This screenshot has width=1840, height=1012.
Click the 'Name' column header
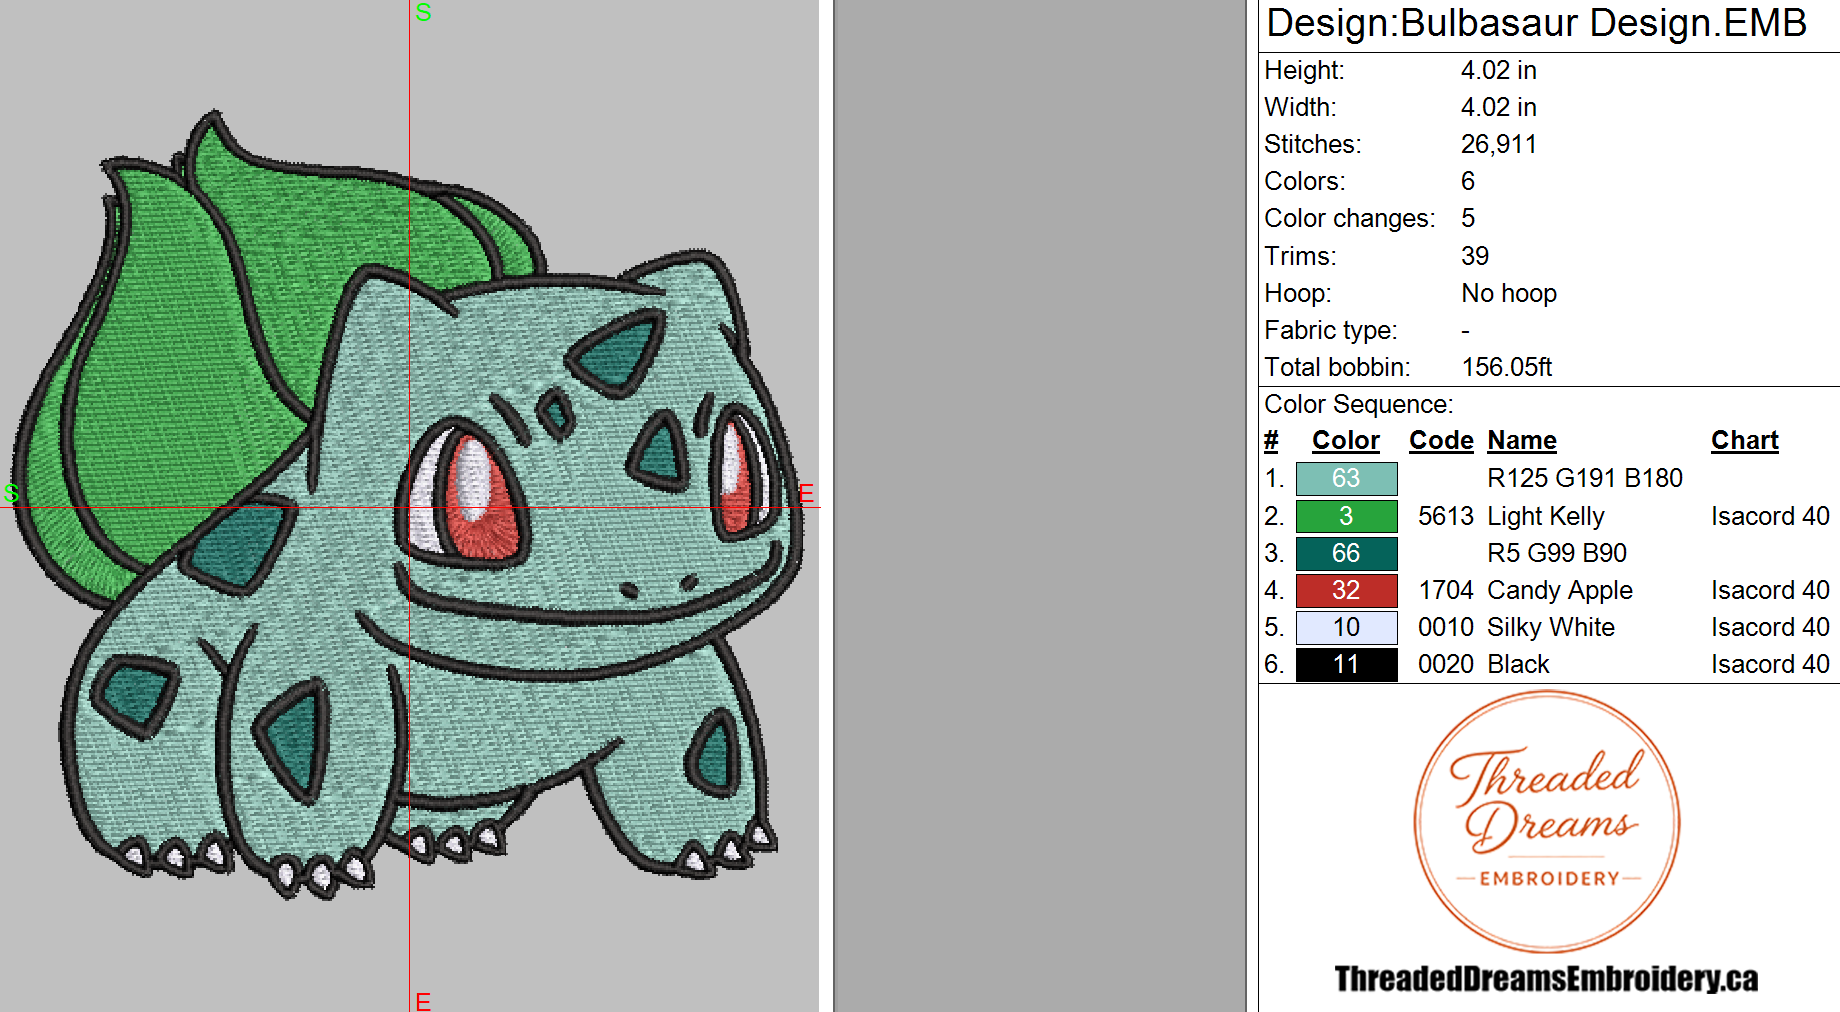(x=1522, y=441)
